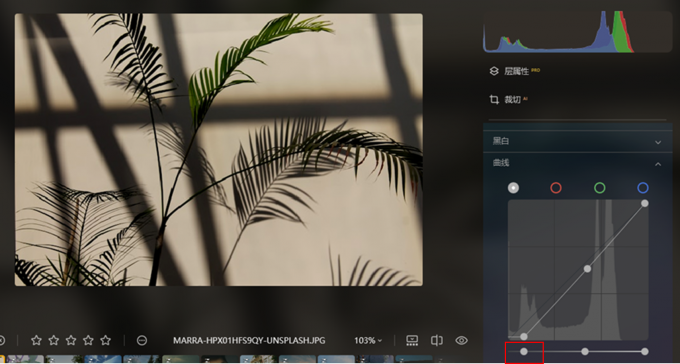
Task: Click the circled minus reject icon
Action: coord(142,341)
